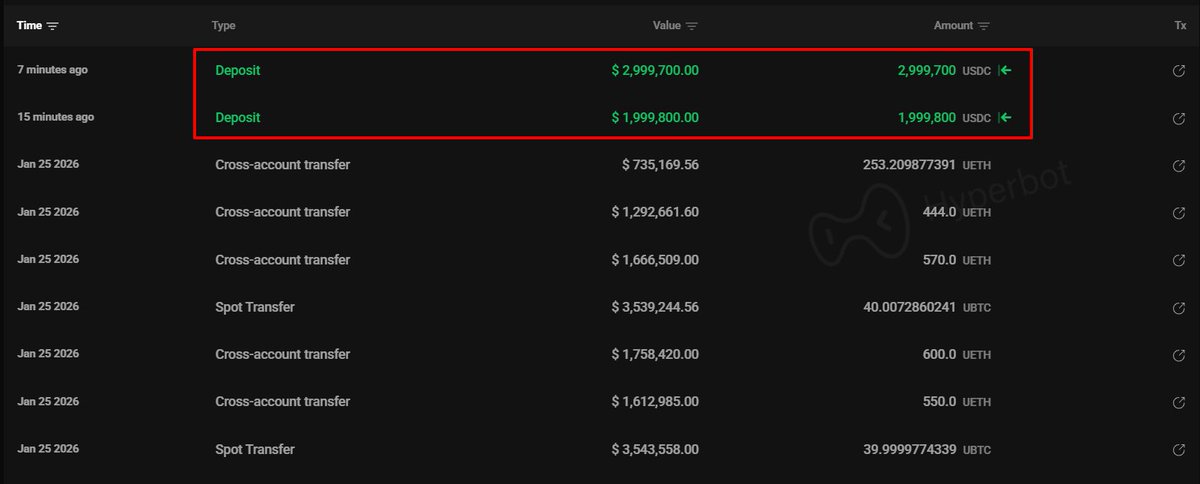Image resolution: width=1200 pixels, height=484 pixels.
Task: Open transaction link for 15 minutes ago deposit
Action: 1178,118
